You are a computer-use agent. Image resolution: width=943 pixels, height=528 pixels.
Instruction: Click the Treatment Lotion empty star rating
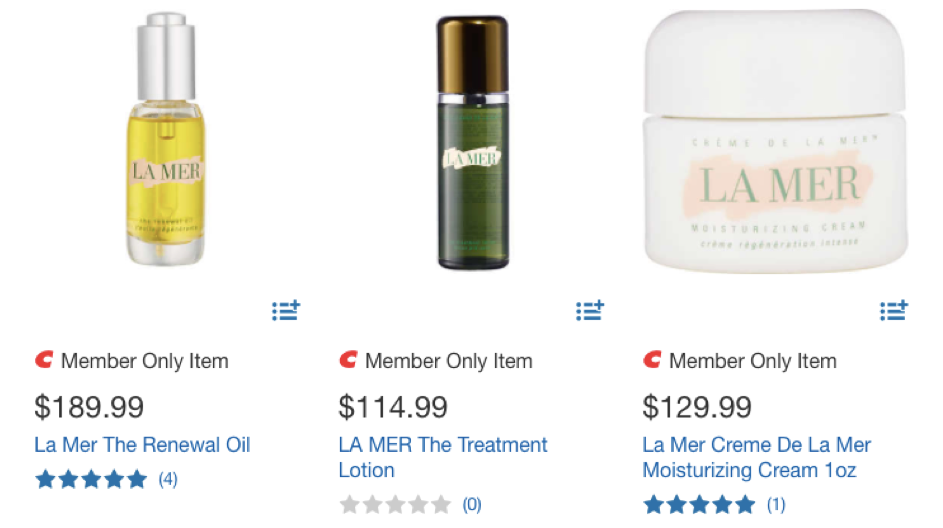pos(395,504)
